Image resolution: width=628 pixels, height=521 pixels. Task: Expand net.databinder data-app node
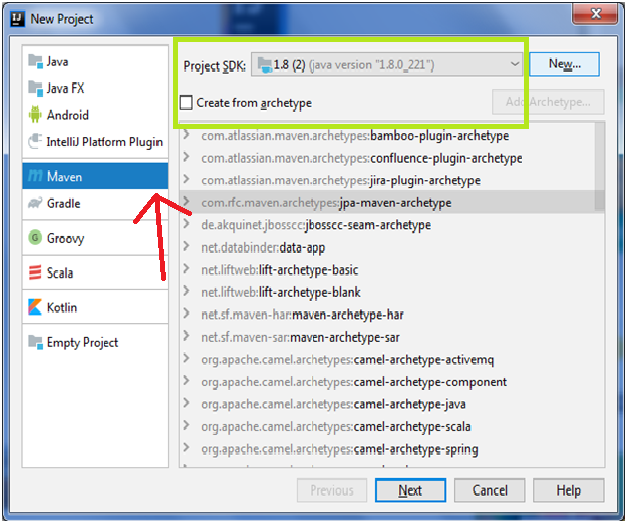point(186,247)
